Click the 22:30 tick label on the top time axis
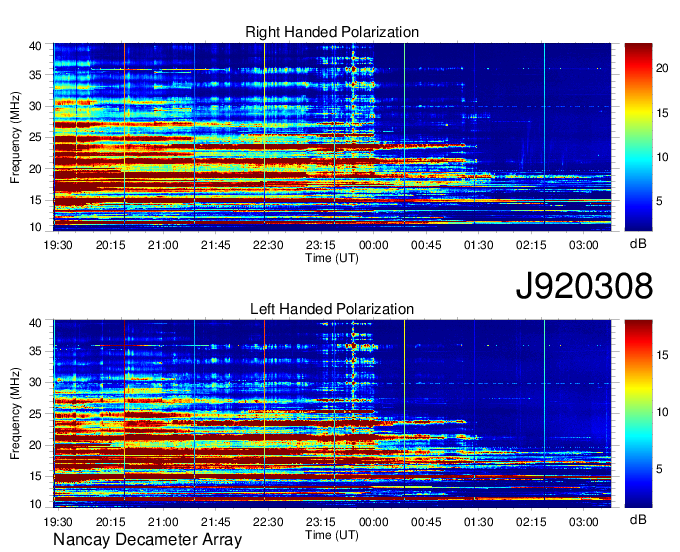This screenshot has width=680, height=552. click(x=268, y=245)
